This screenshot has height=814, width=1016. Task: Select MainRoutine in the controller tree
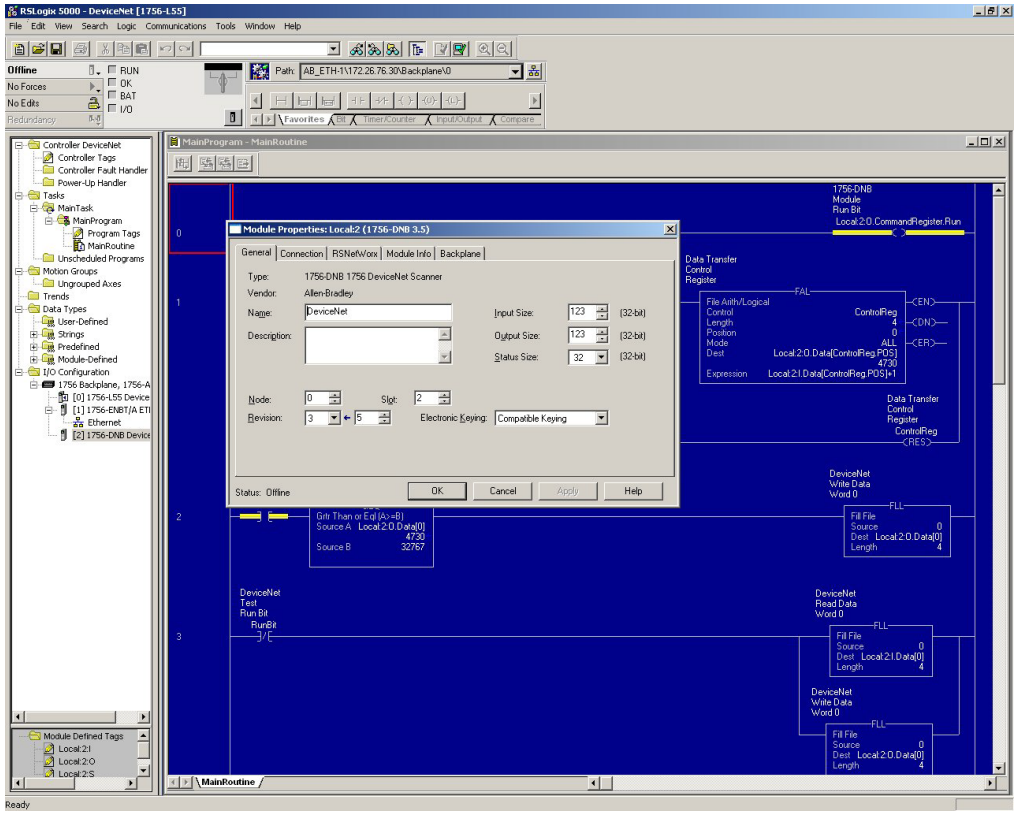(111, 246)
